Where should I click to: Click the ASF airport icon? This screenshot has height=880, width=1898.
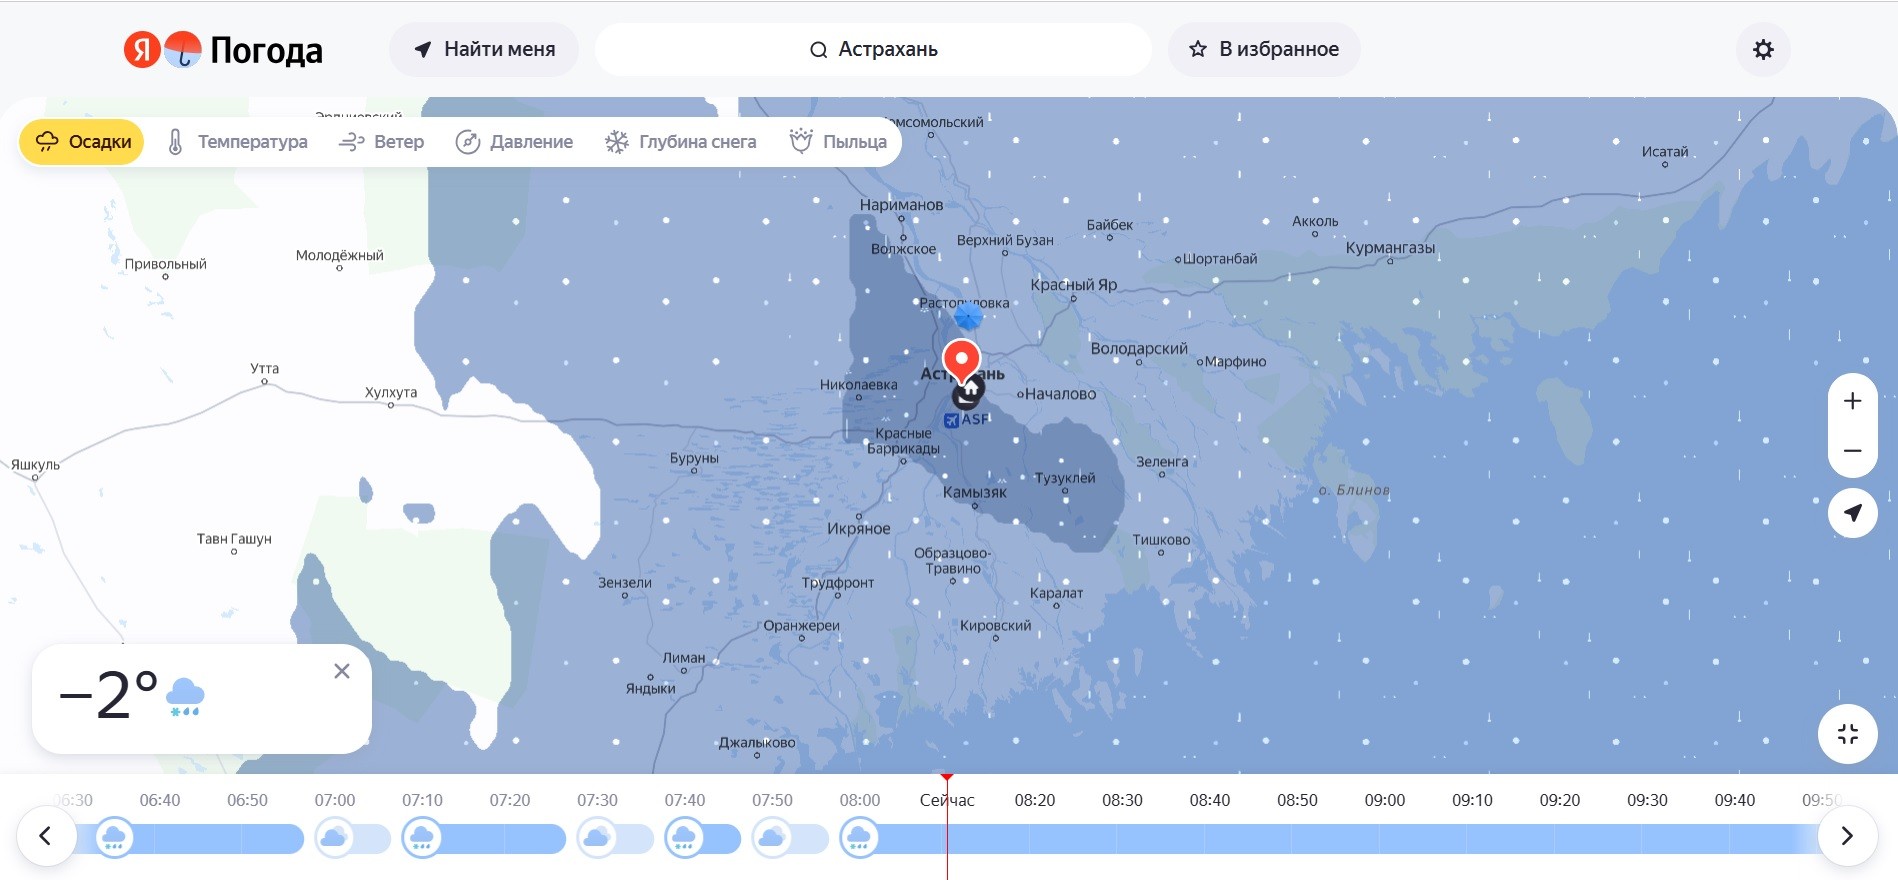pos(952,420)
